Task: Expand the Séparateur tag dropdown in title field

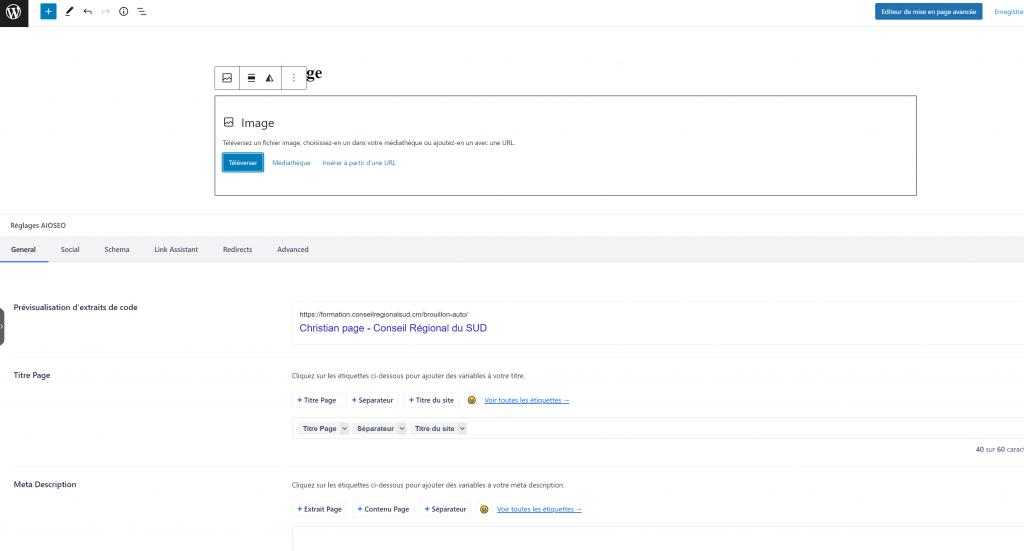Action: (x=402, y=428)
